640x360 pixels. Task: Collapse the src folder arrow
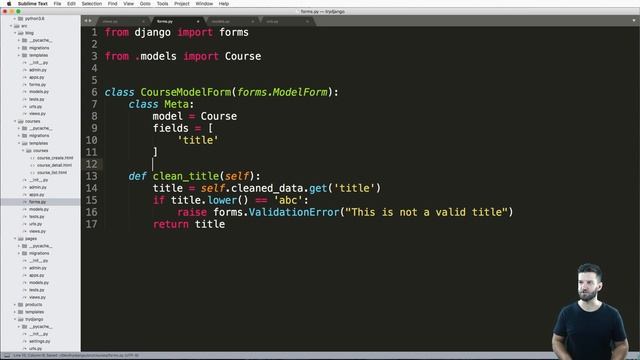(11, 26)
